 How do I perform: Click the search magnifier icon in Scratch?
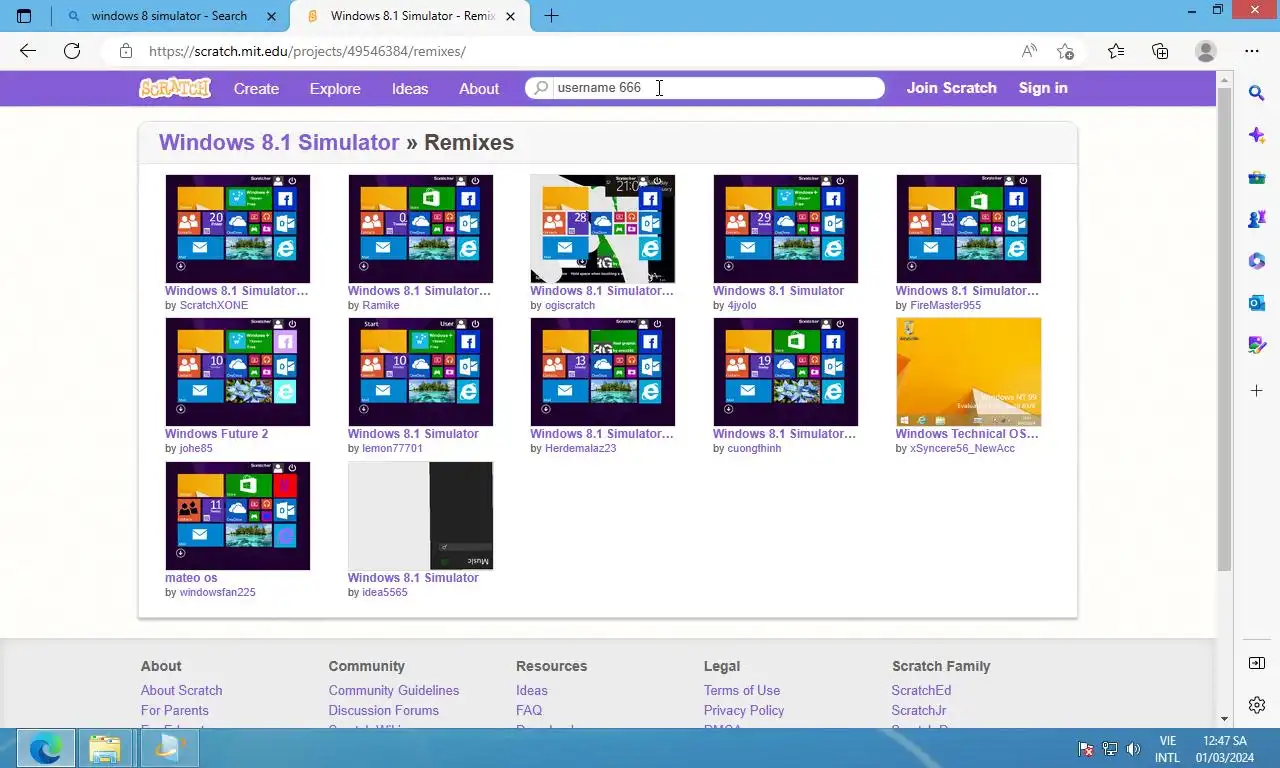541,88
